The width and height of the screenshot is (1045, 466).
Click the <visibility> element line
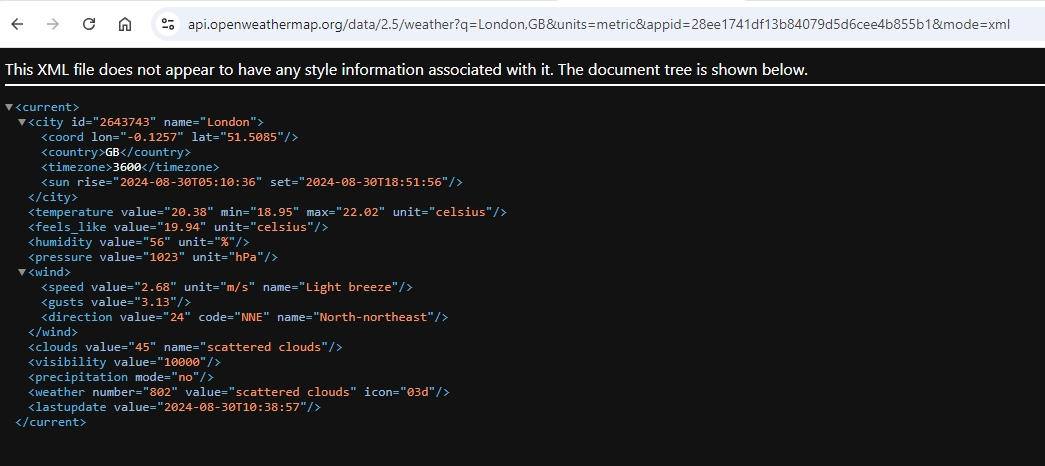click(124, 362)
